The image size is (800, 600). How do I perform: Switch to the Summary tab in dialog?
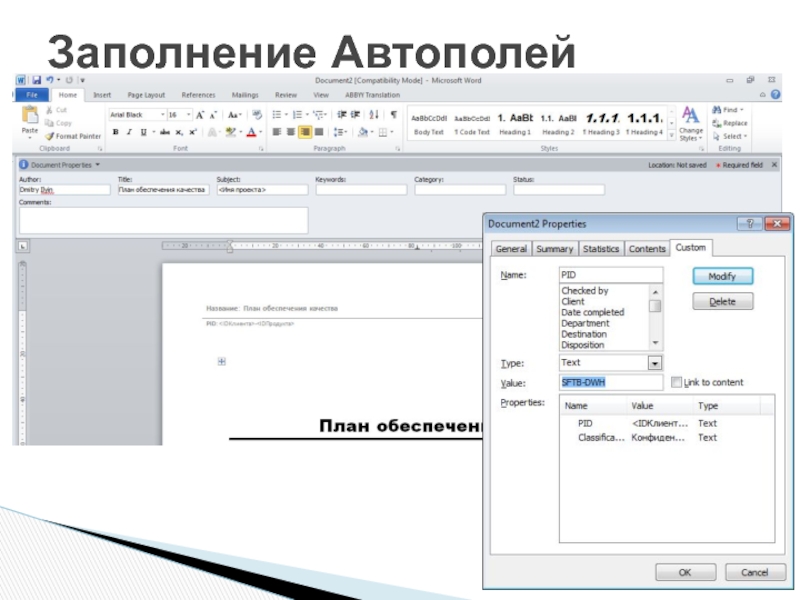pyautogui.click(x=554, y=249)
